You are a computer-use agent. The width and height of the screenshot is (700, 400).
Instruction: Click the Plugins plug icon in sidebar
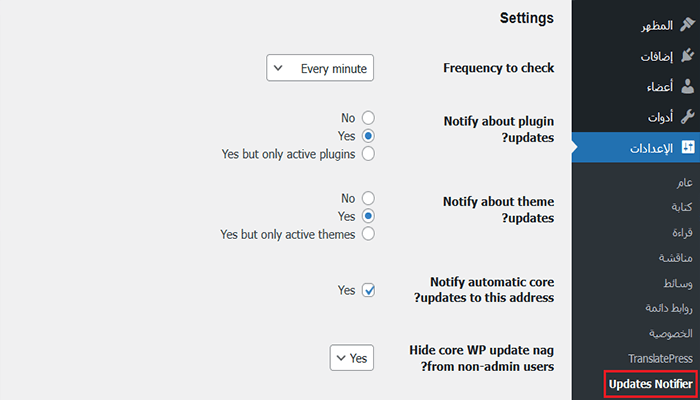[x=687, y=55]
